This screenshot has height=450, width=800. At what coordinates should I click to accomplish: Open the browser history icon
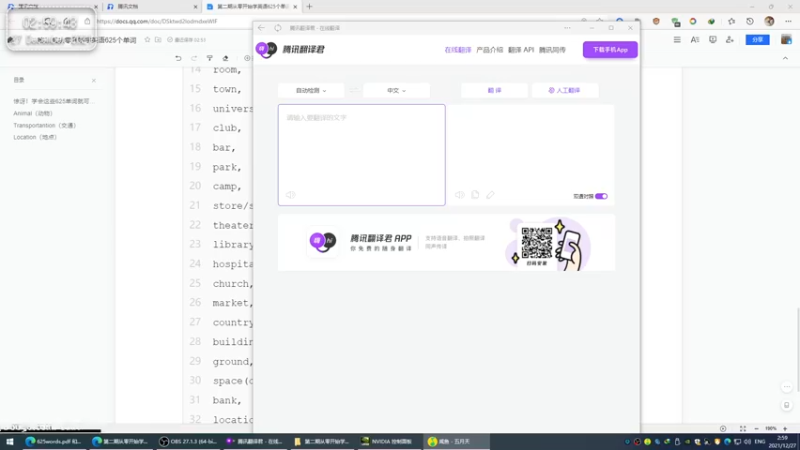click(x=750, y=21)
